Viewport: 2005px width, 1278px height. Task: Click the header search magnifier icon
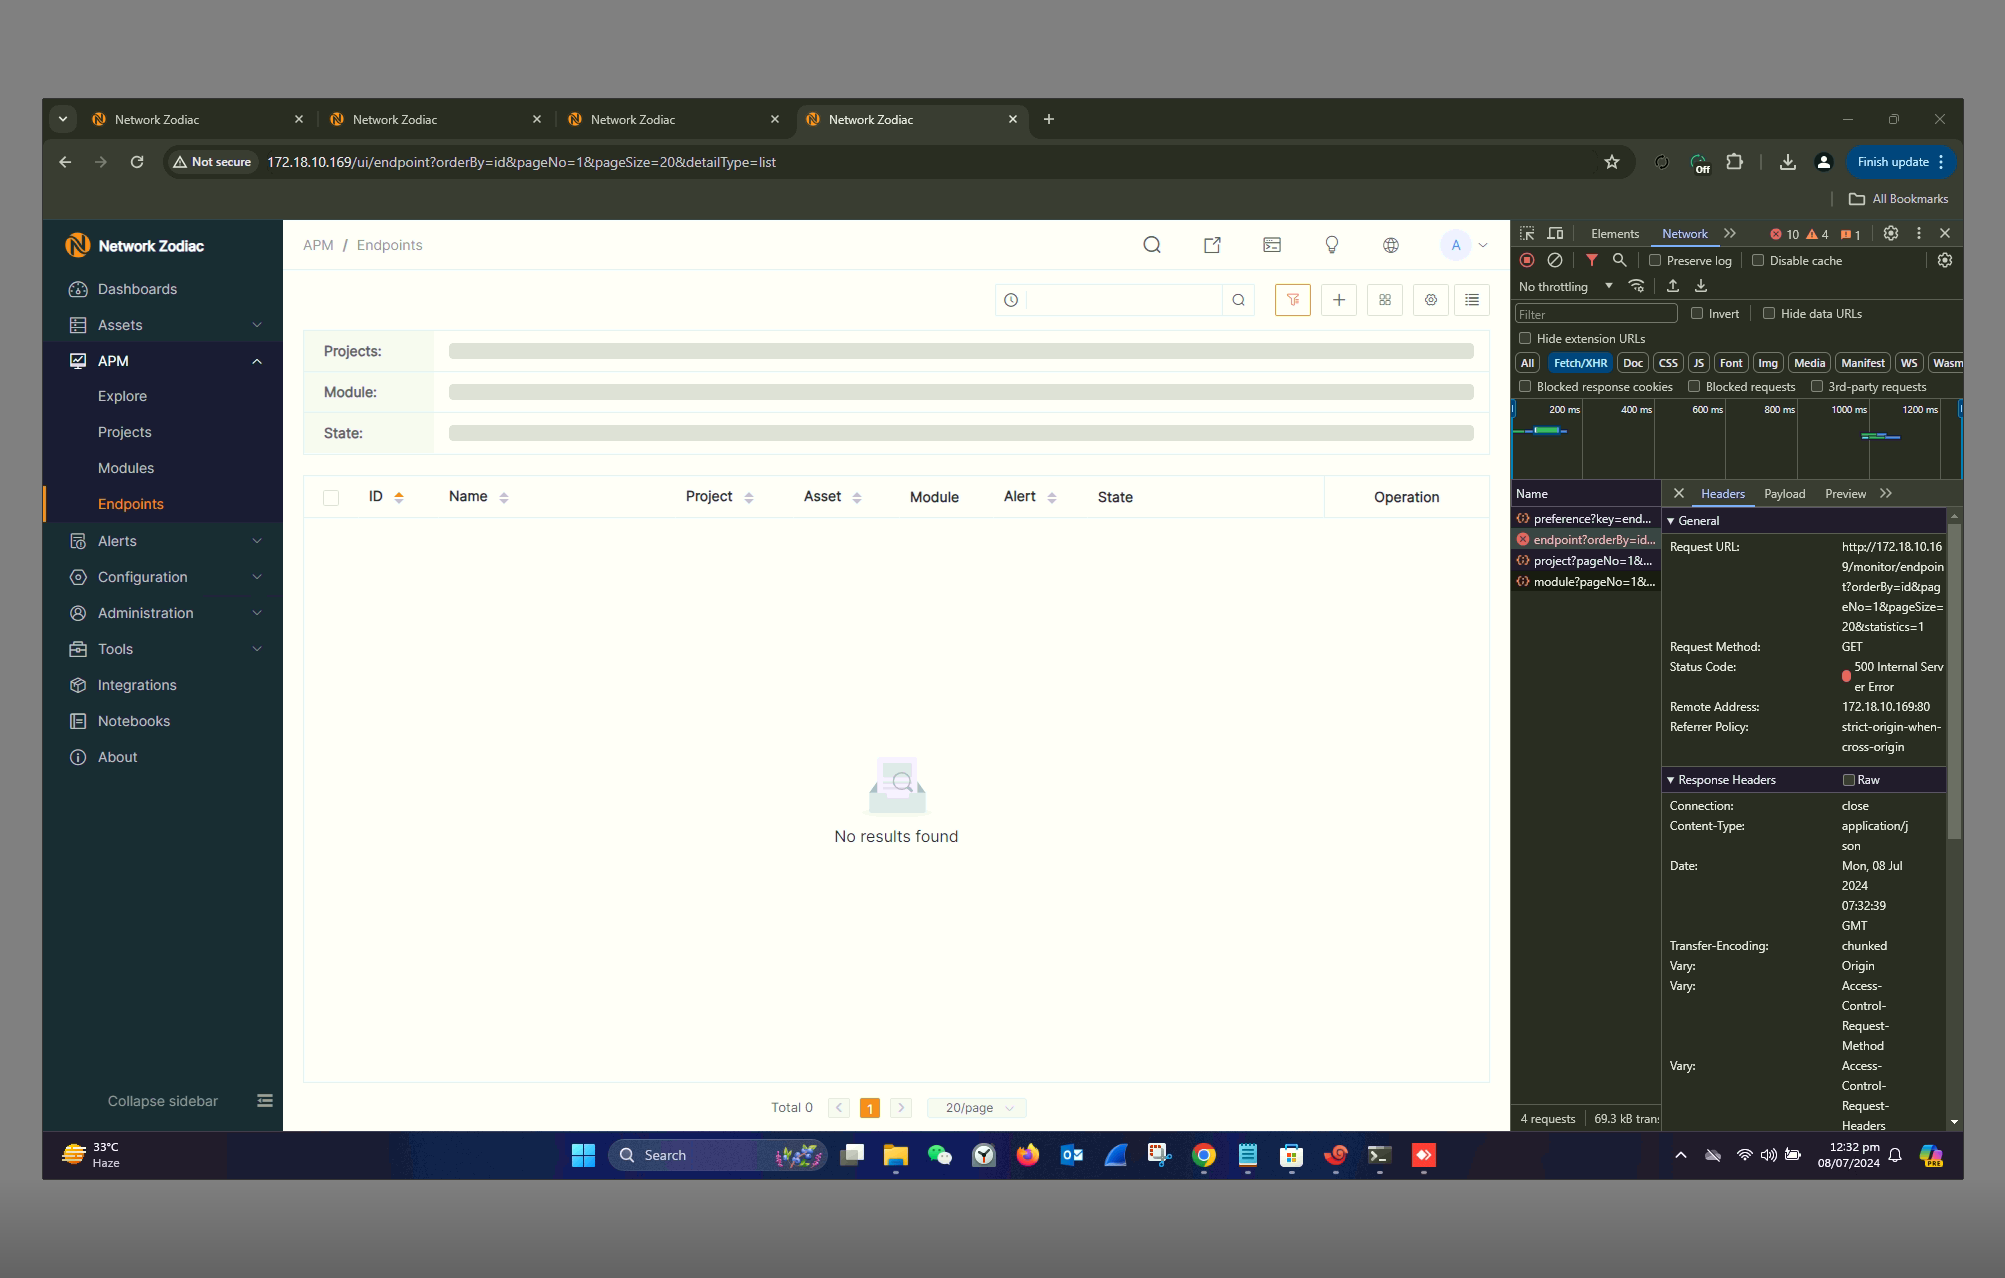point(1151,245)
